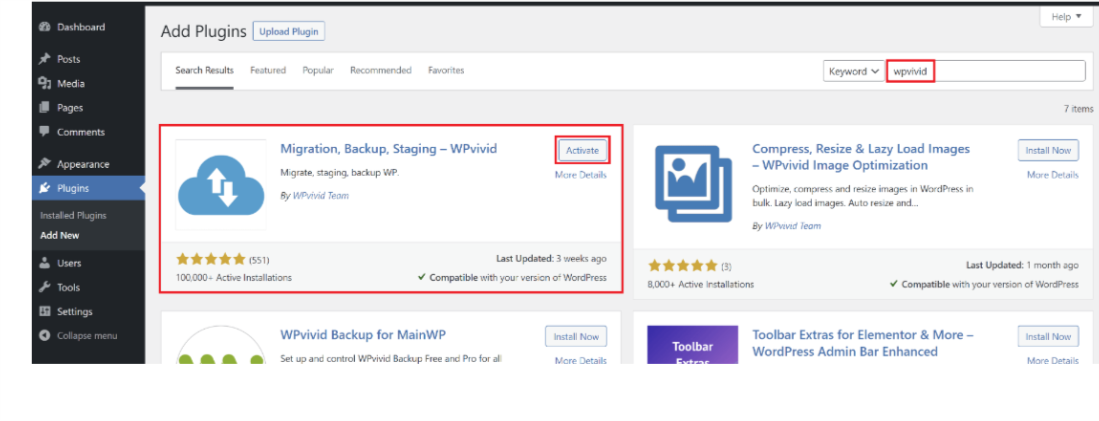Click the Collapse menu arrow icon
This screenshot has width=1099, height=421.
(x=45, y=336)
